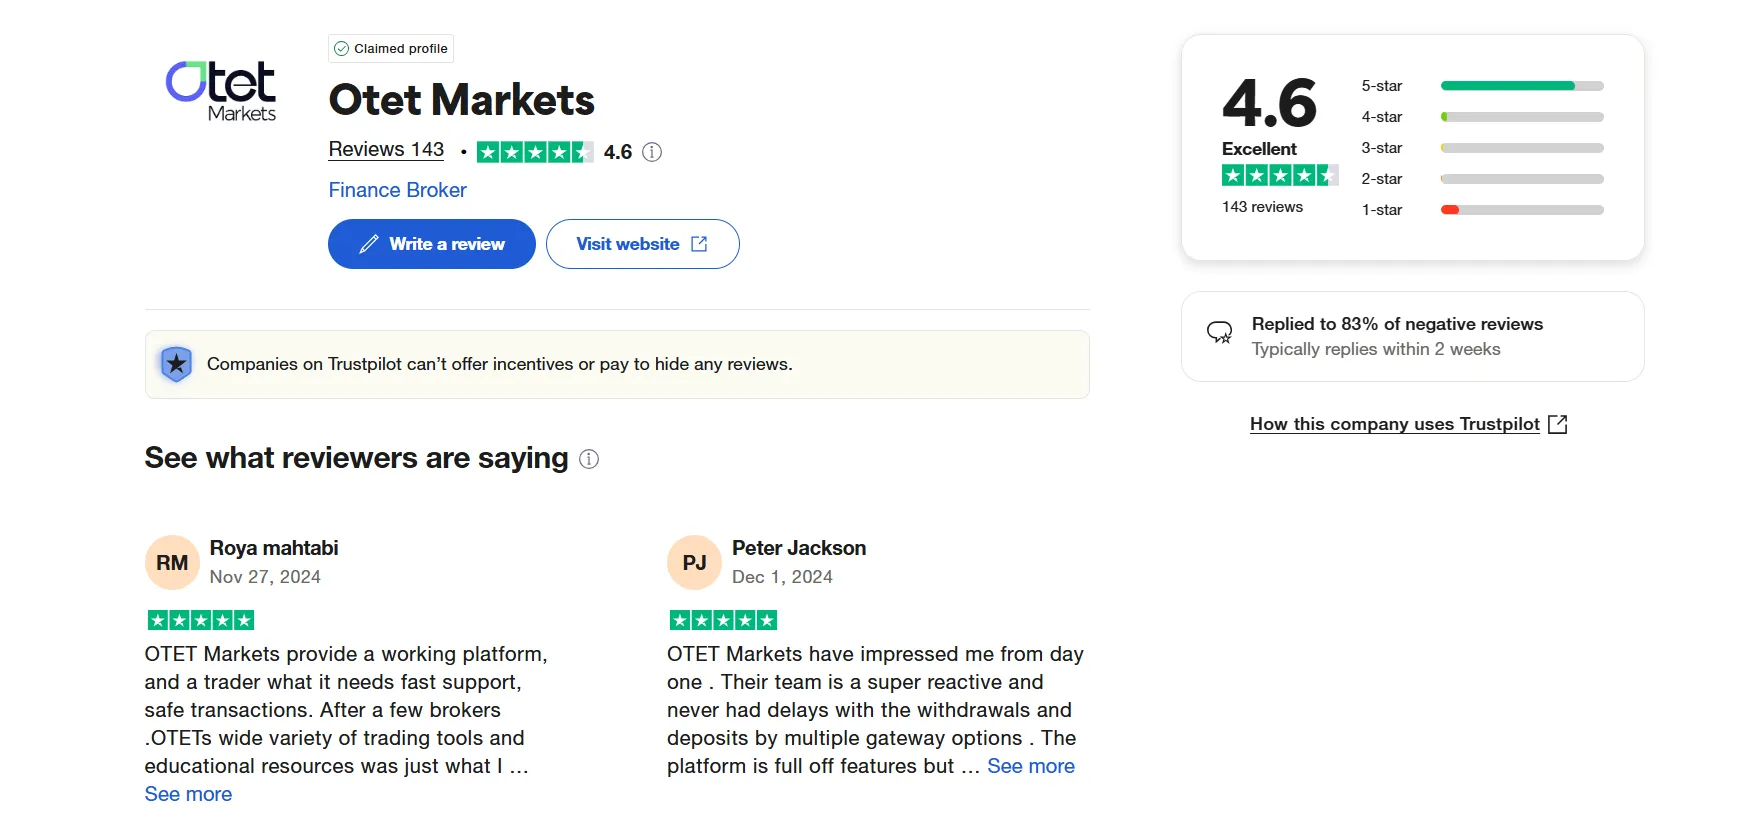Open the Reviews 143 section
The image size is (1740, 825).
[386, 149]
